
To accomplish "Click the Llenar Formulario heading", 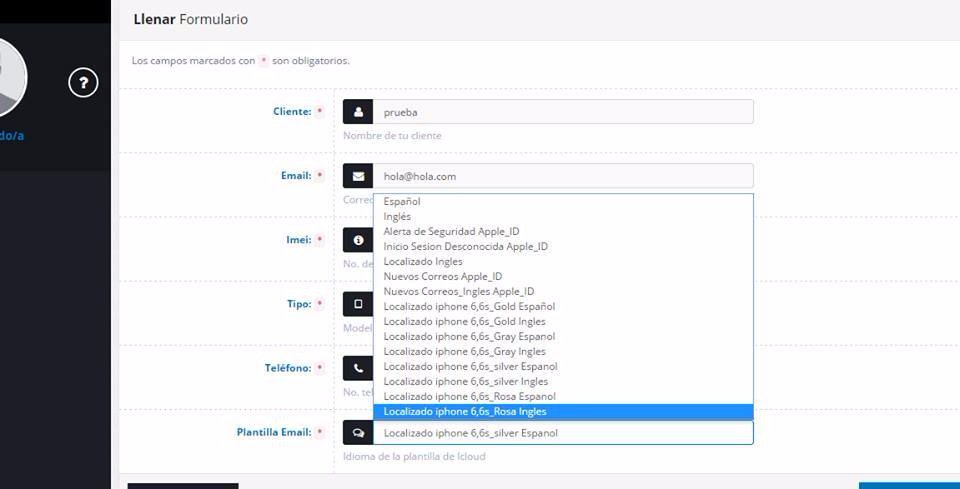I will pyautogui.click(x=190, y=20).
